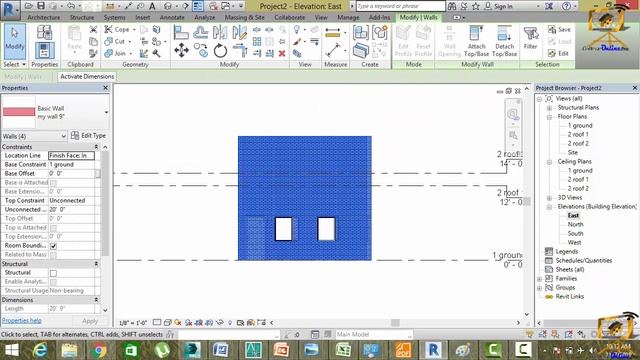Toggle Related to Mass checkbox
Image resolution: width=640 pixels, height=360 pixels.
pyautogui.click(x=53, y=255)
